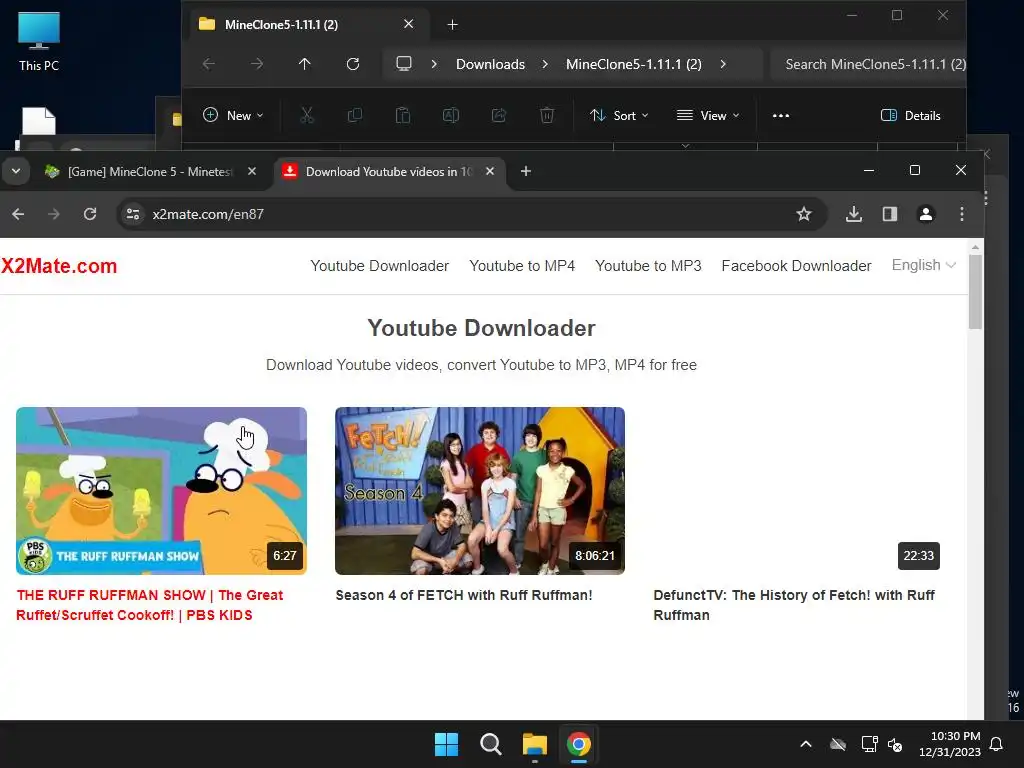
Task: Toggle Chrome side panel icon
Action: (889, 214)
